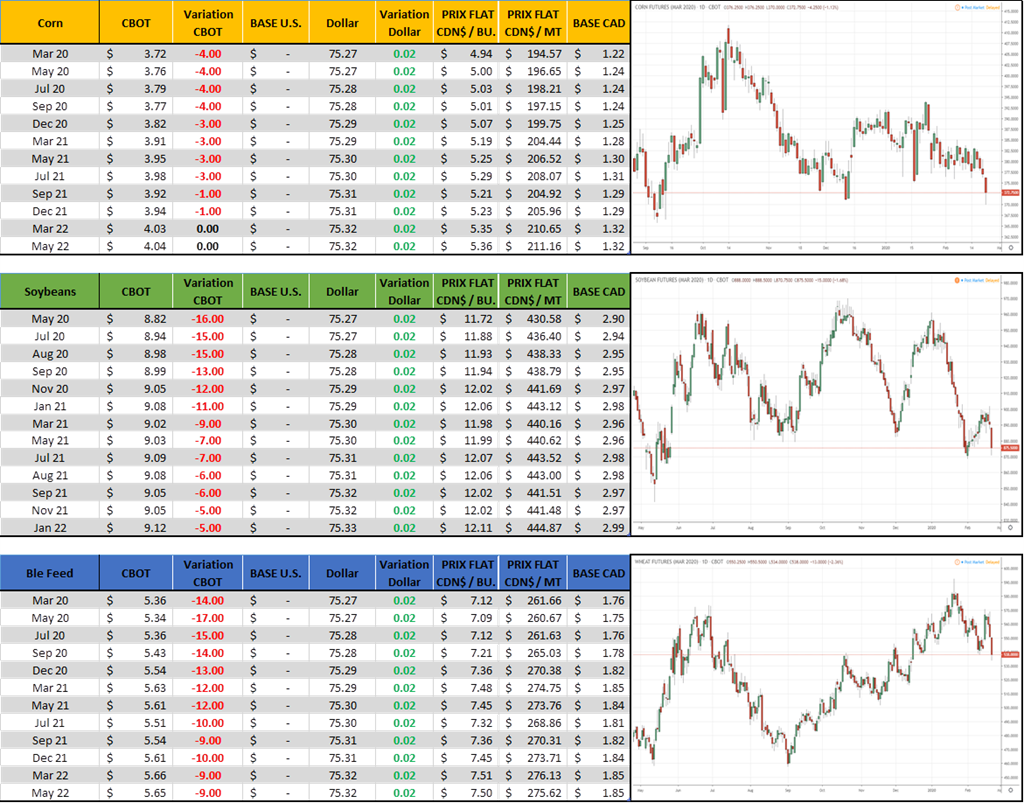Screen dimensions: 1024x803
Task: Click the soybean chart settings gear icon
Action: click(x=1010, y=526)
